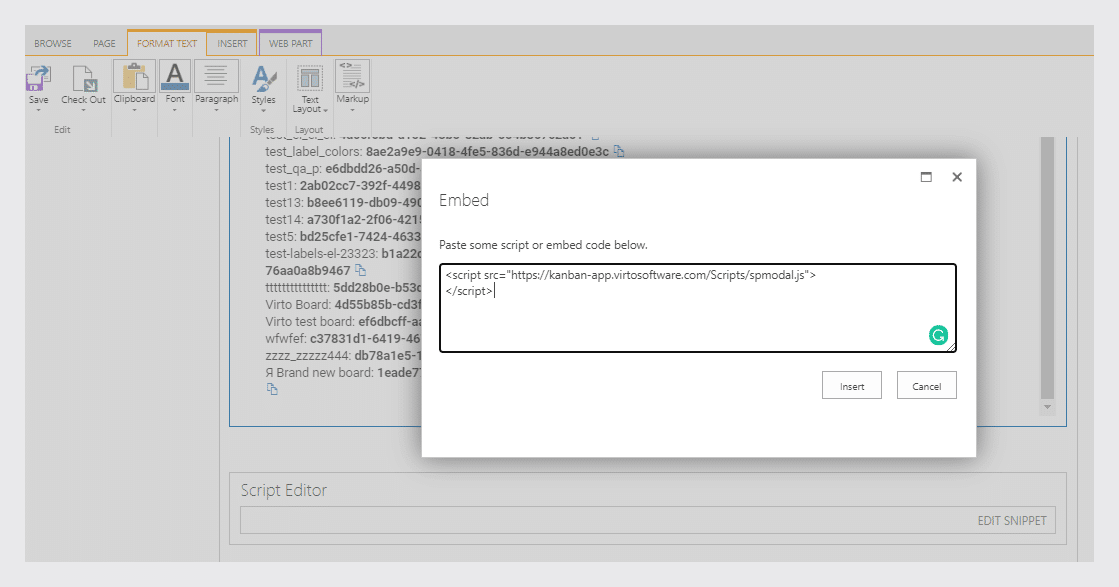Screen dimensions: 1119x587
Task: Close the Embed dialog
Action: coord(957,177)
